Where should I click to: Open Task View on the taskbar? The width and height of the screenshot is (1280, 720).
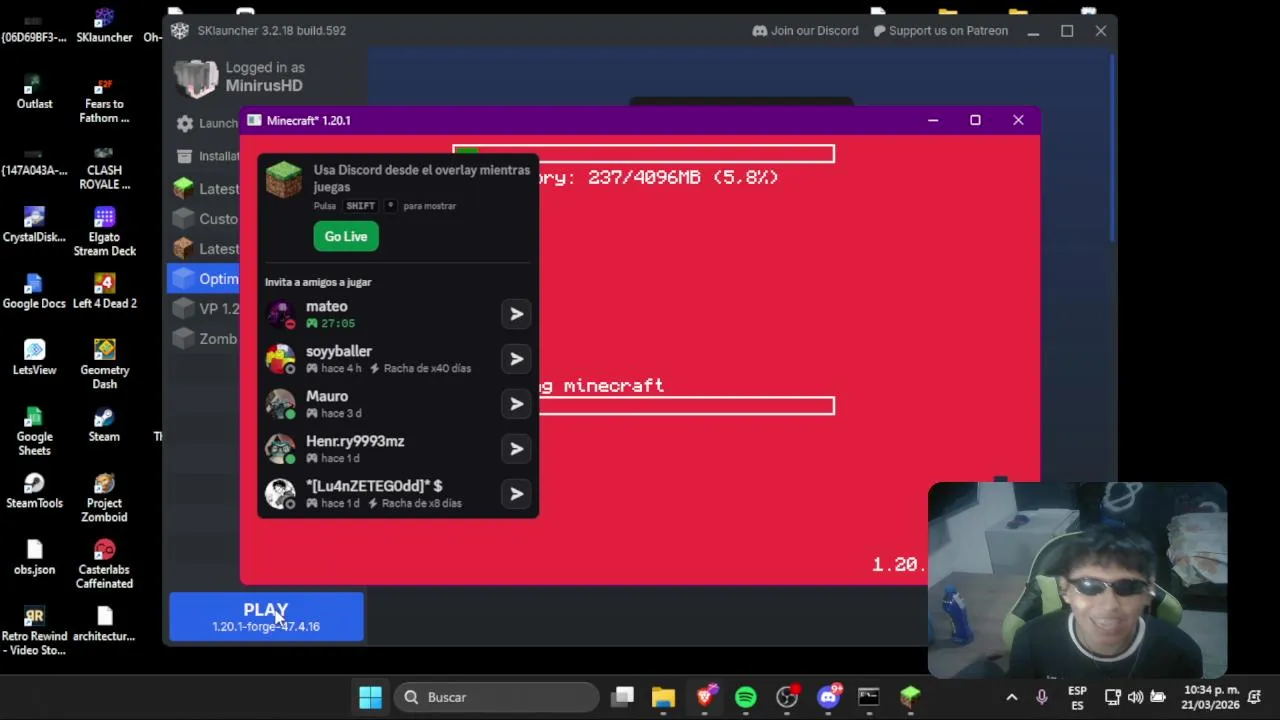(x=623, y=697)
